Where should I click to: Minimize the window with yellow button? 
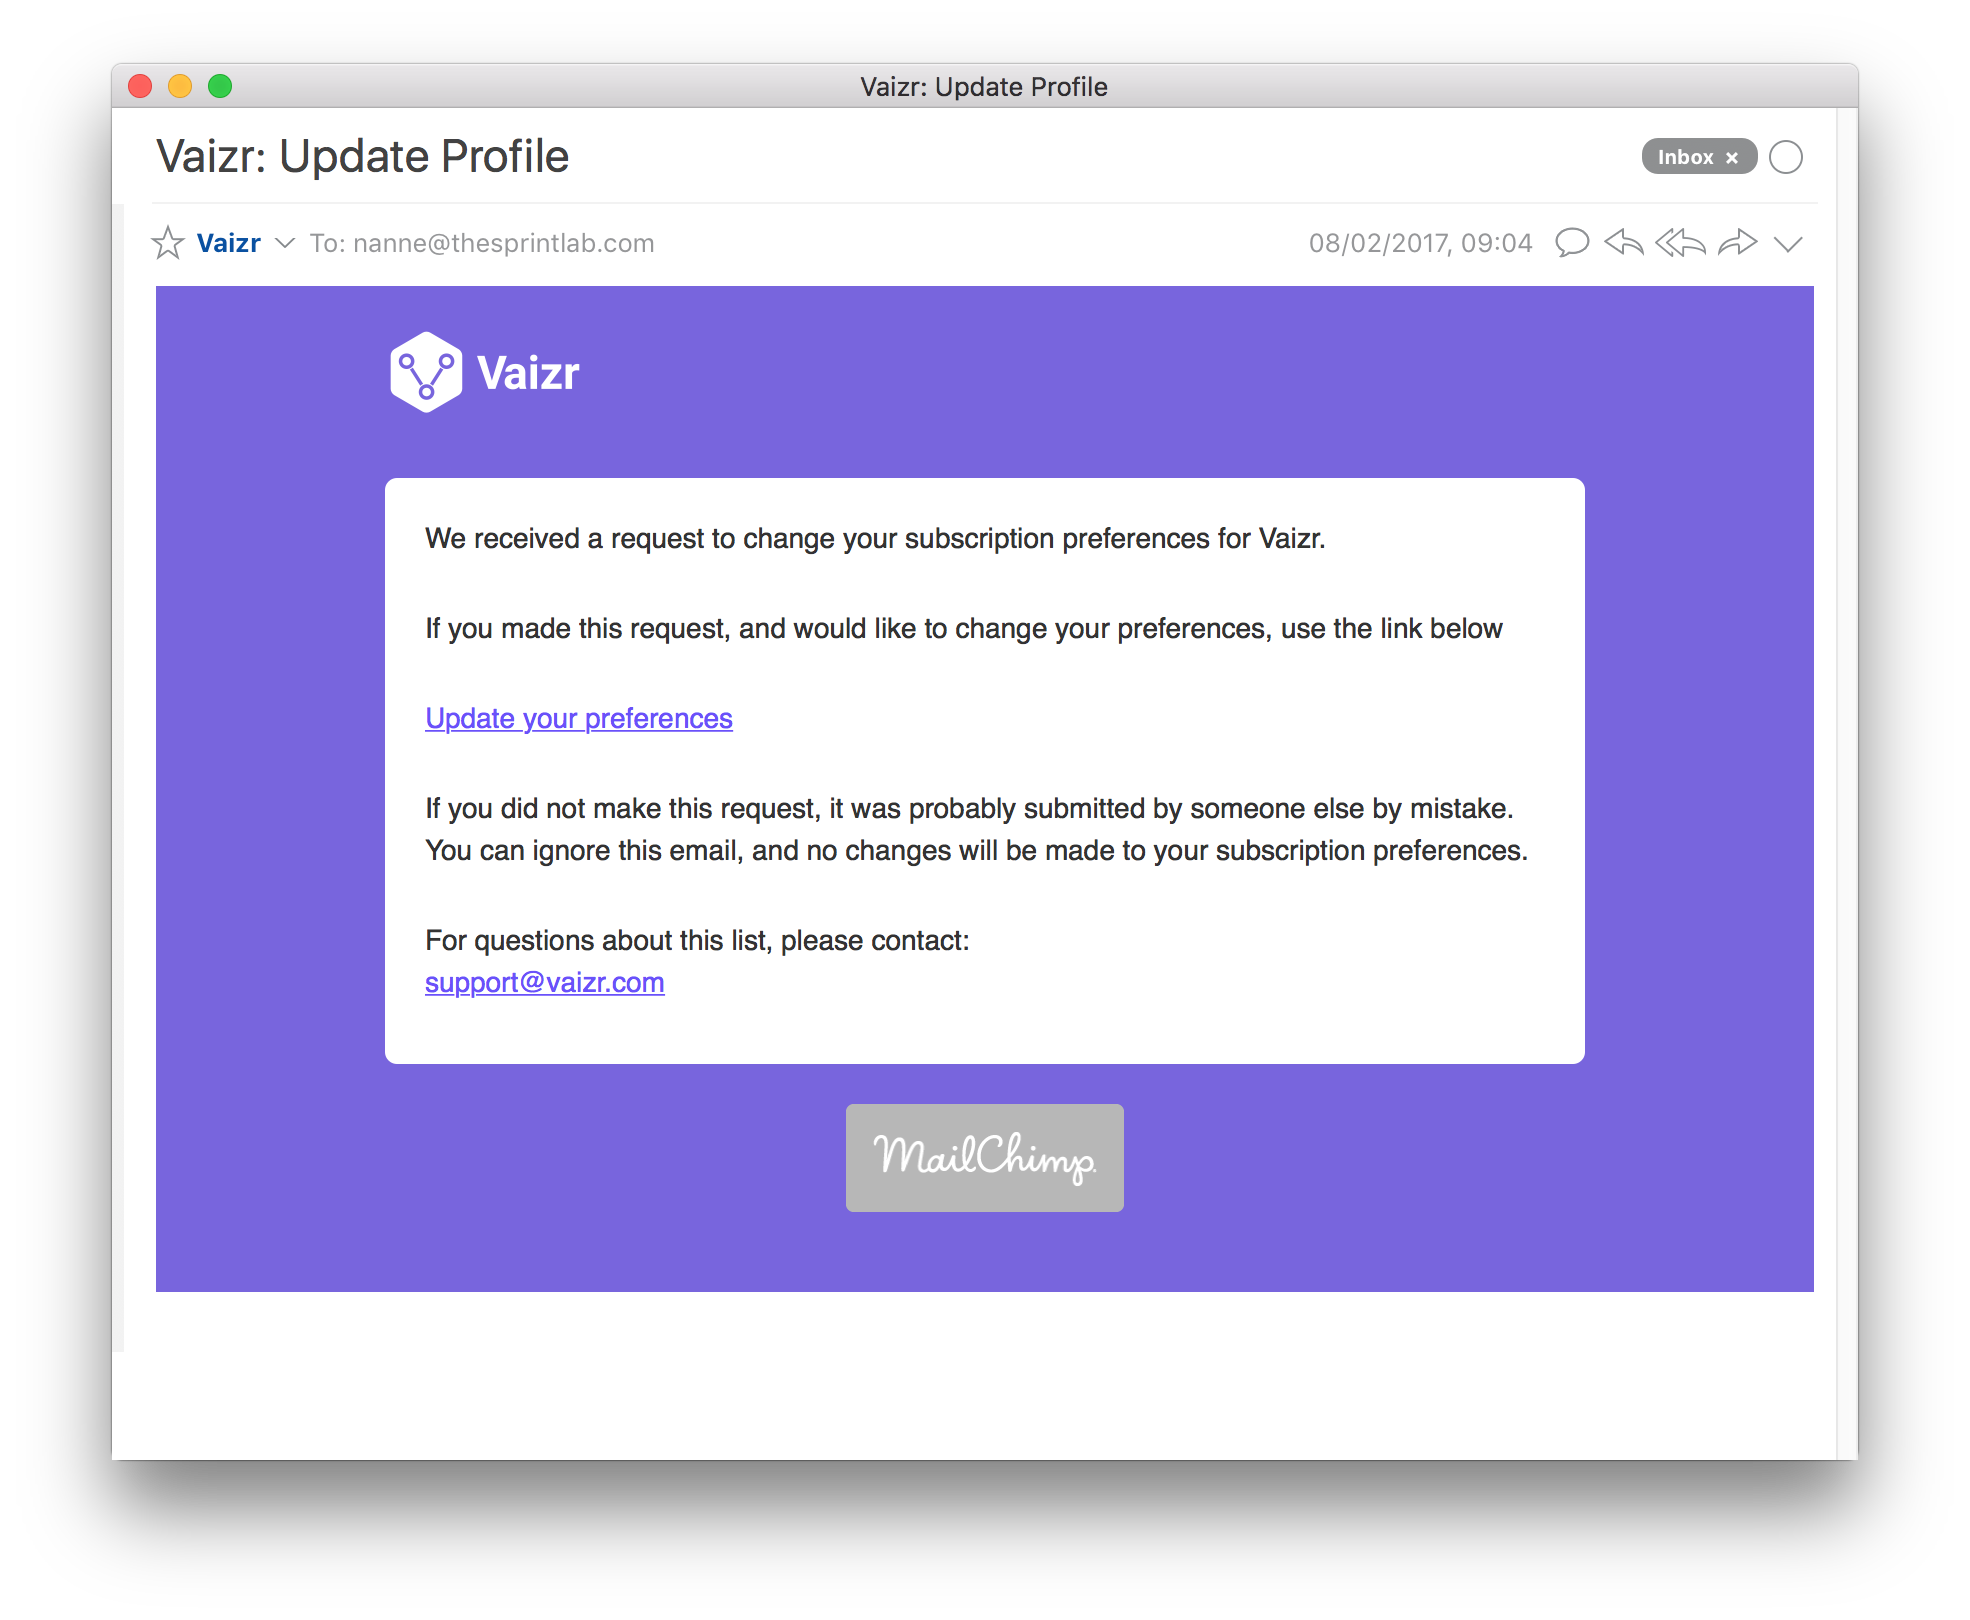[x=180, y=86]
